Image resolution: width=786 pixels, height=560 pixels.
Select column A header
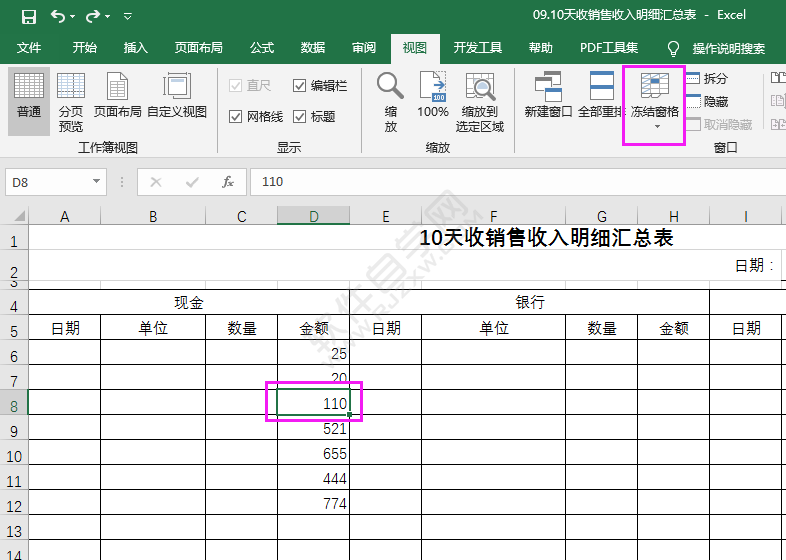(64, 217)
